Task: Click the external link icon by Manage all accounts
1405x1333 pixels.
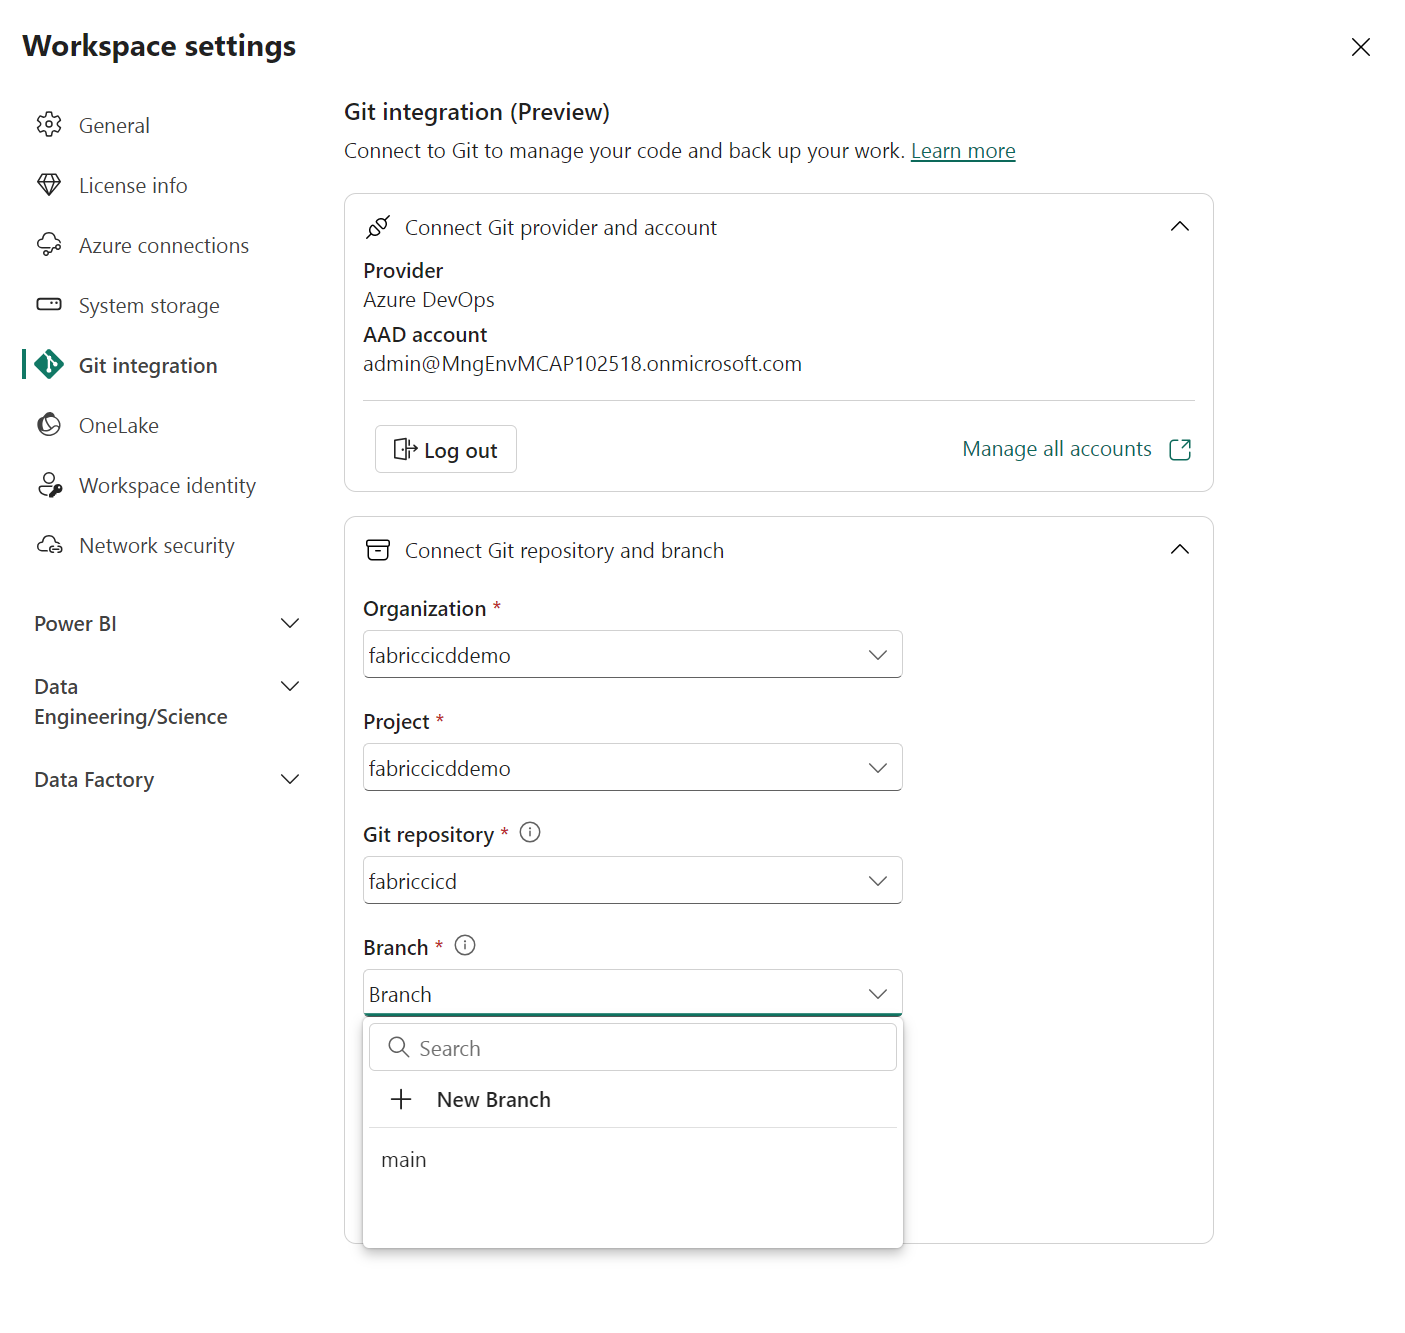Action: pos(1180,450)
